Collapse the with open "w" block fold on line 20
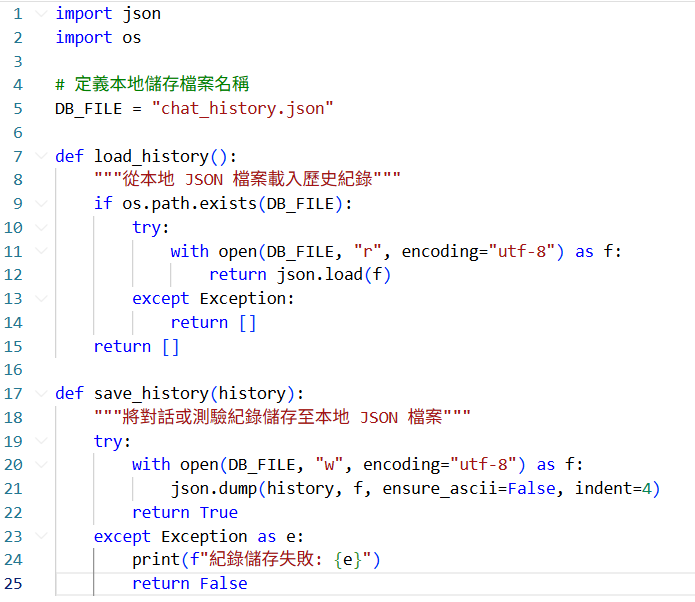This screenshot has width=695, height=602. (41, 465)
